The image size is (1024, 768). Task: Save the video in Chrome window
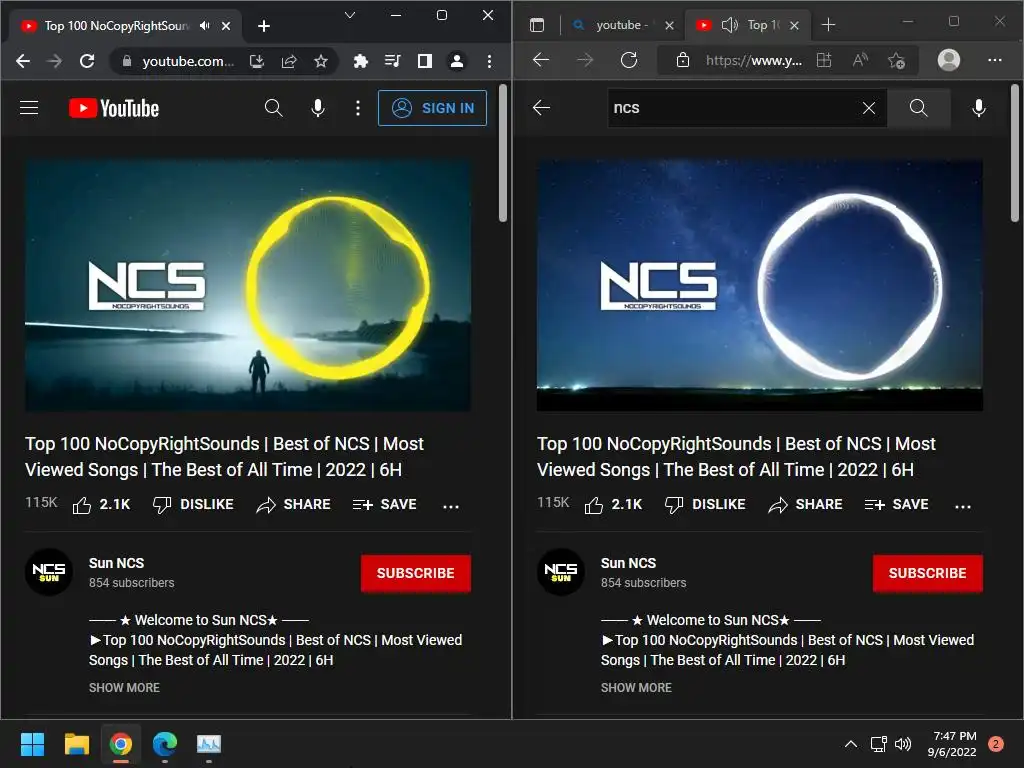pyautogui.click(x=385, y=505)
